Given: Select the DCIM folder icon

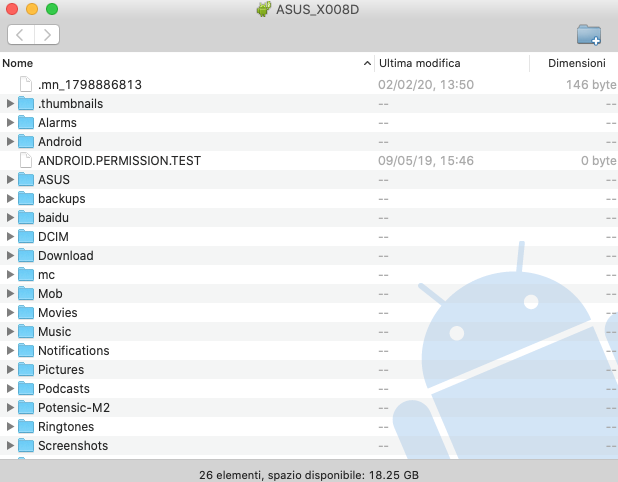Looking at the screenshot, I should coord(26,236).
